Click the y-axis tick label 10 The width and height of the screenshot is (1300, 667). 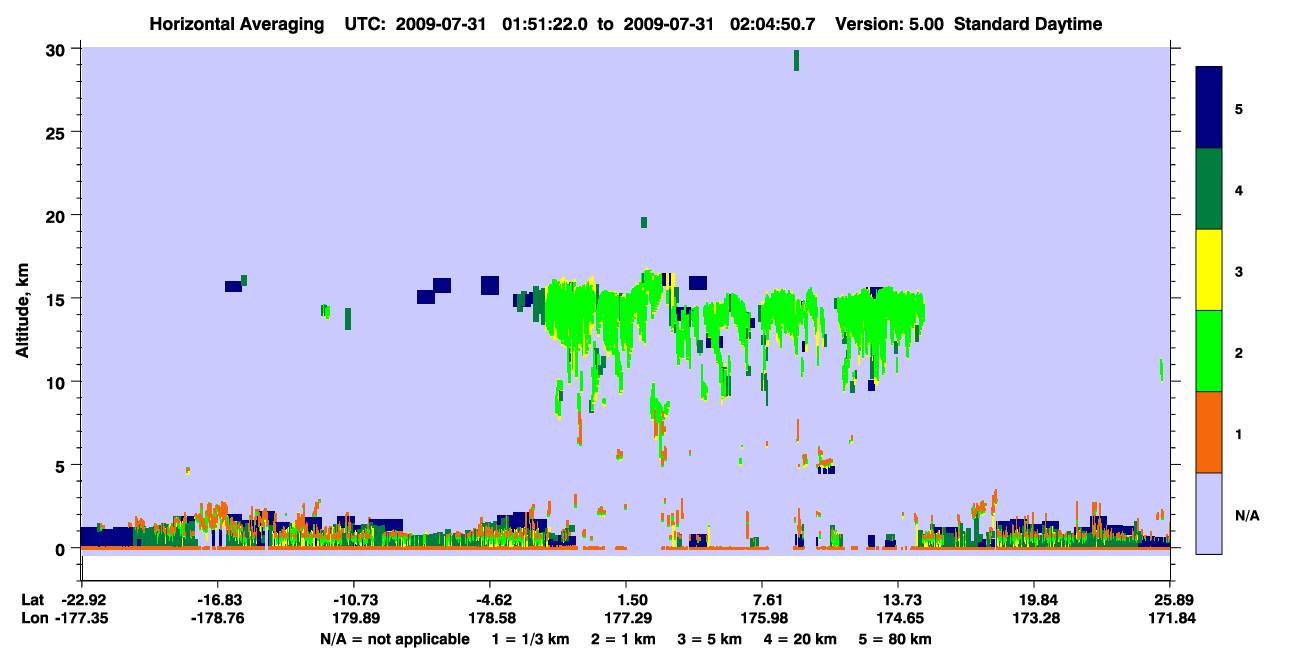tap(57, 382)
